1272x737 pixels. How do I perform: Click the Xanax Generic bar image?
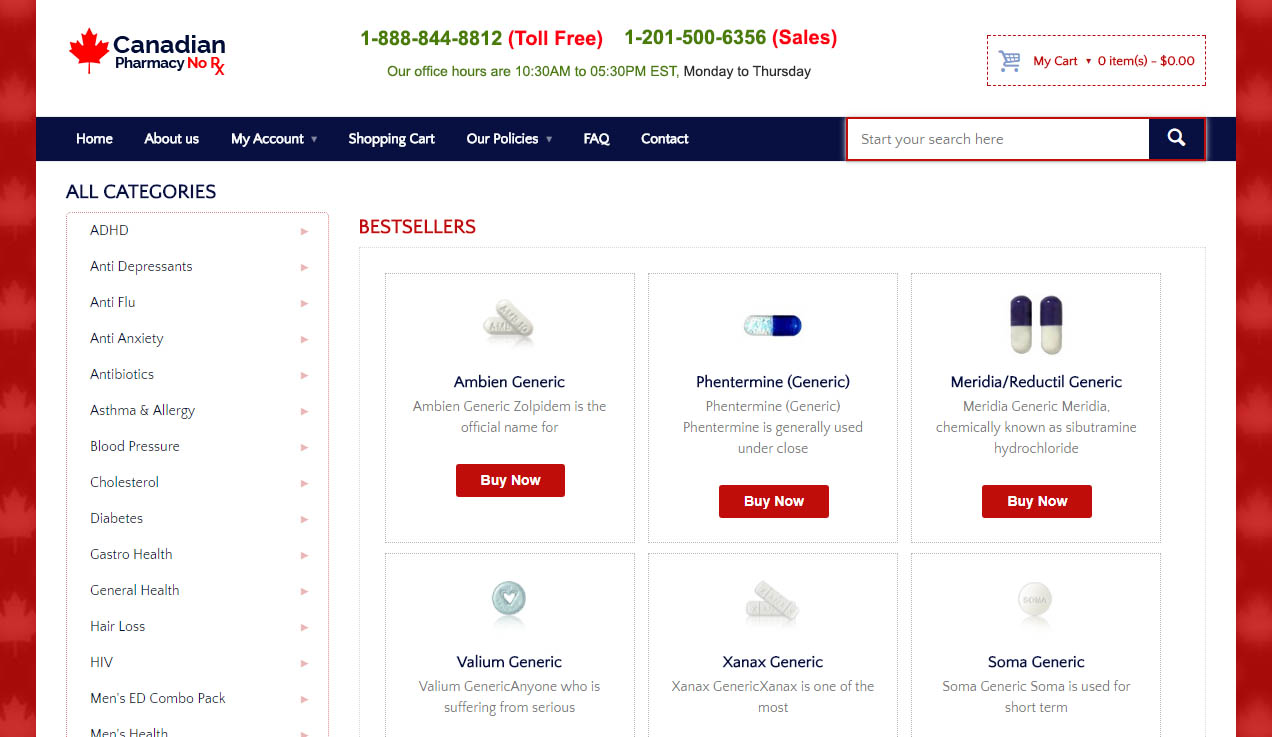click(x=772, y=603)
